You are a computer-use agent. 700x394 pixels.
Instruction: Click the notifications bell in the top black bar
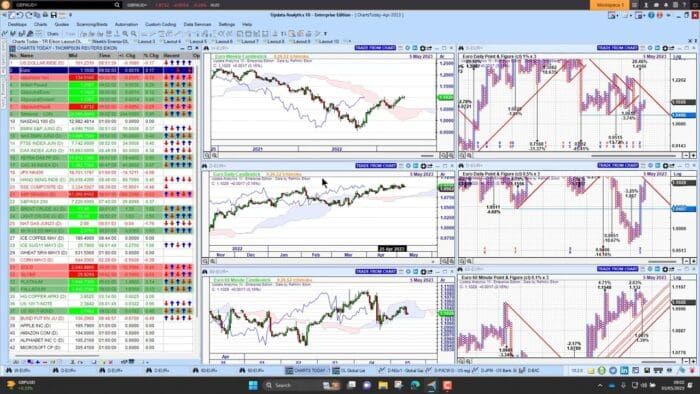point(666,5)
